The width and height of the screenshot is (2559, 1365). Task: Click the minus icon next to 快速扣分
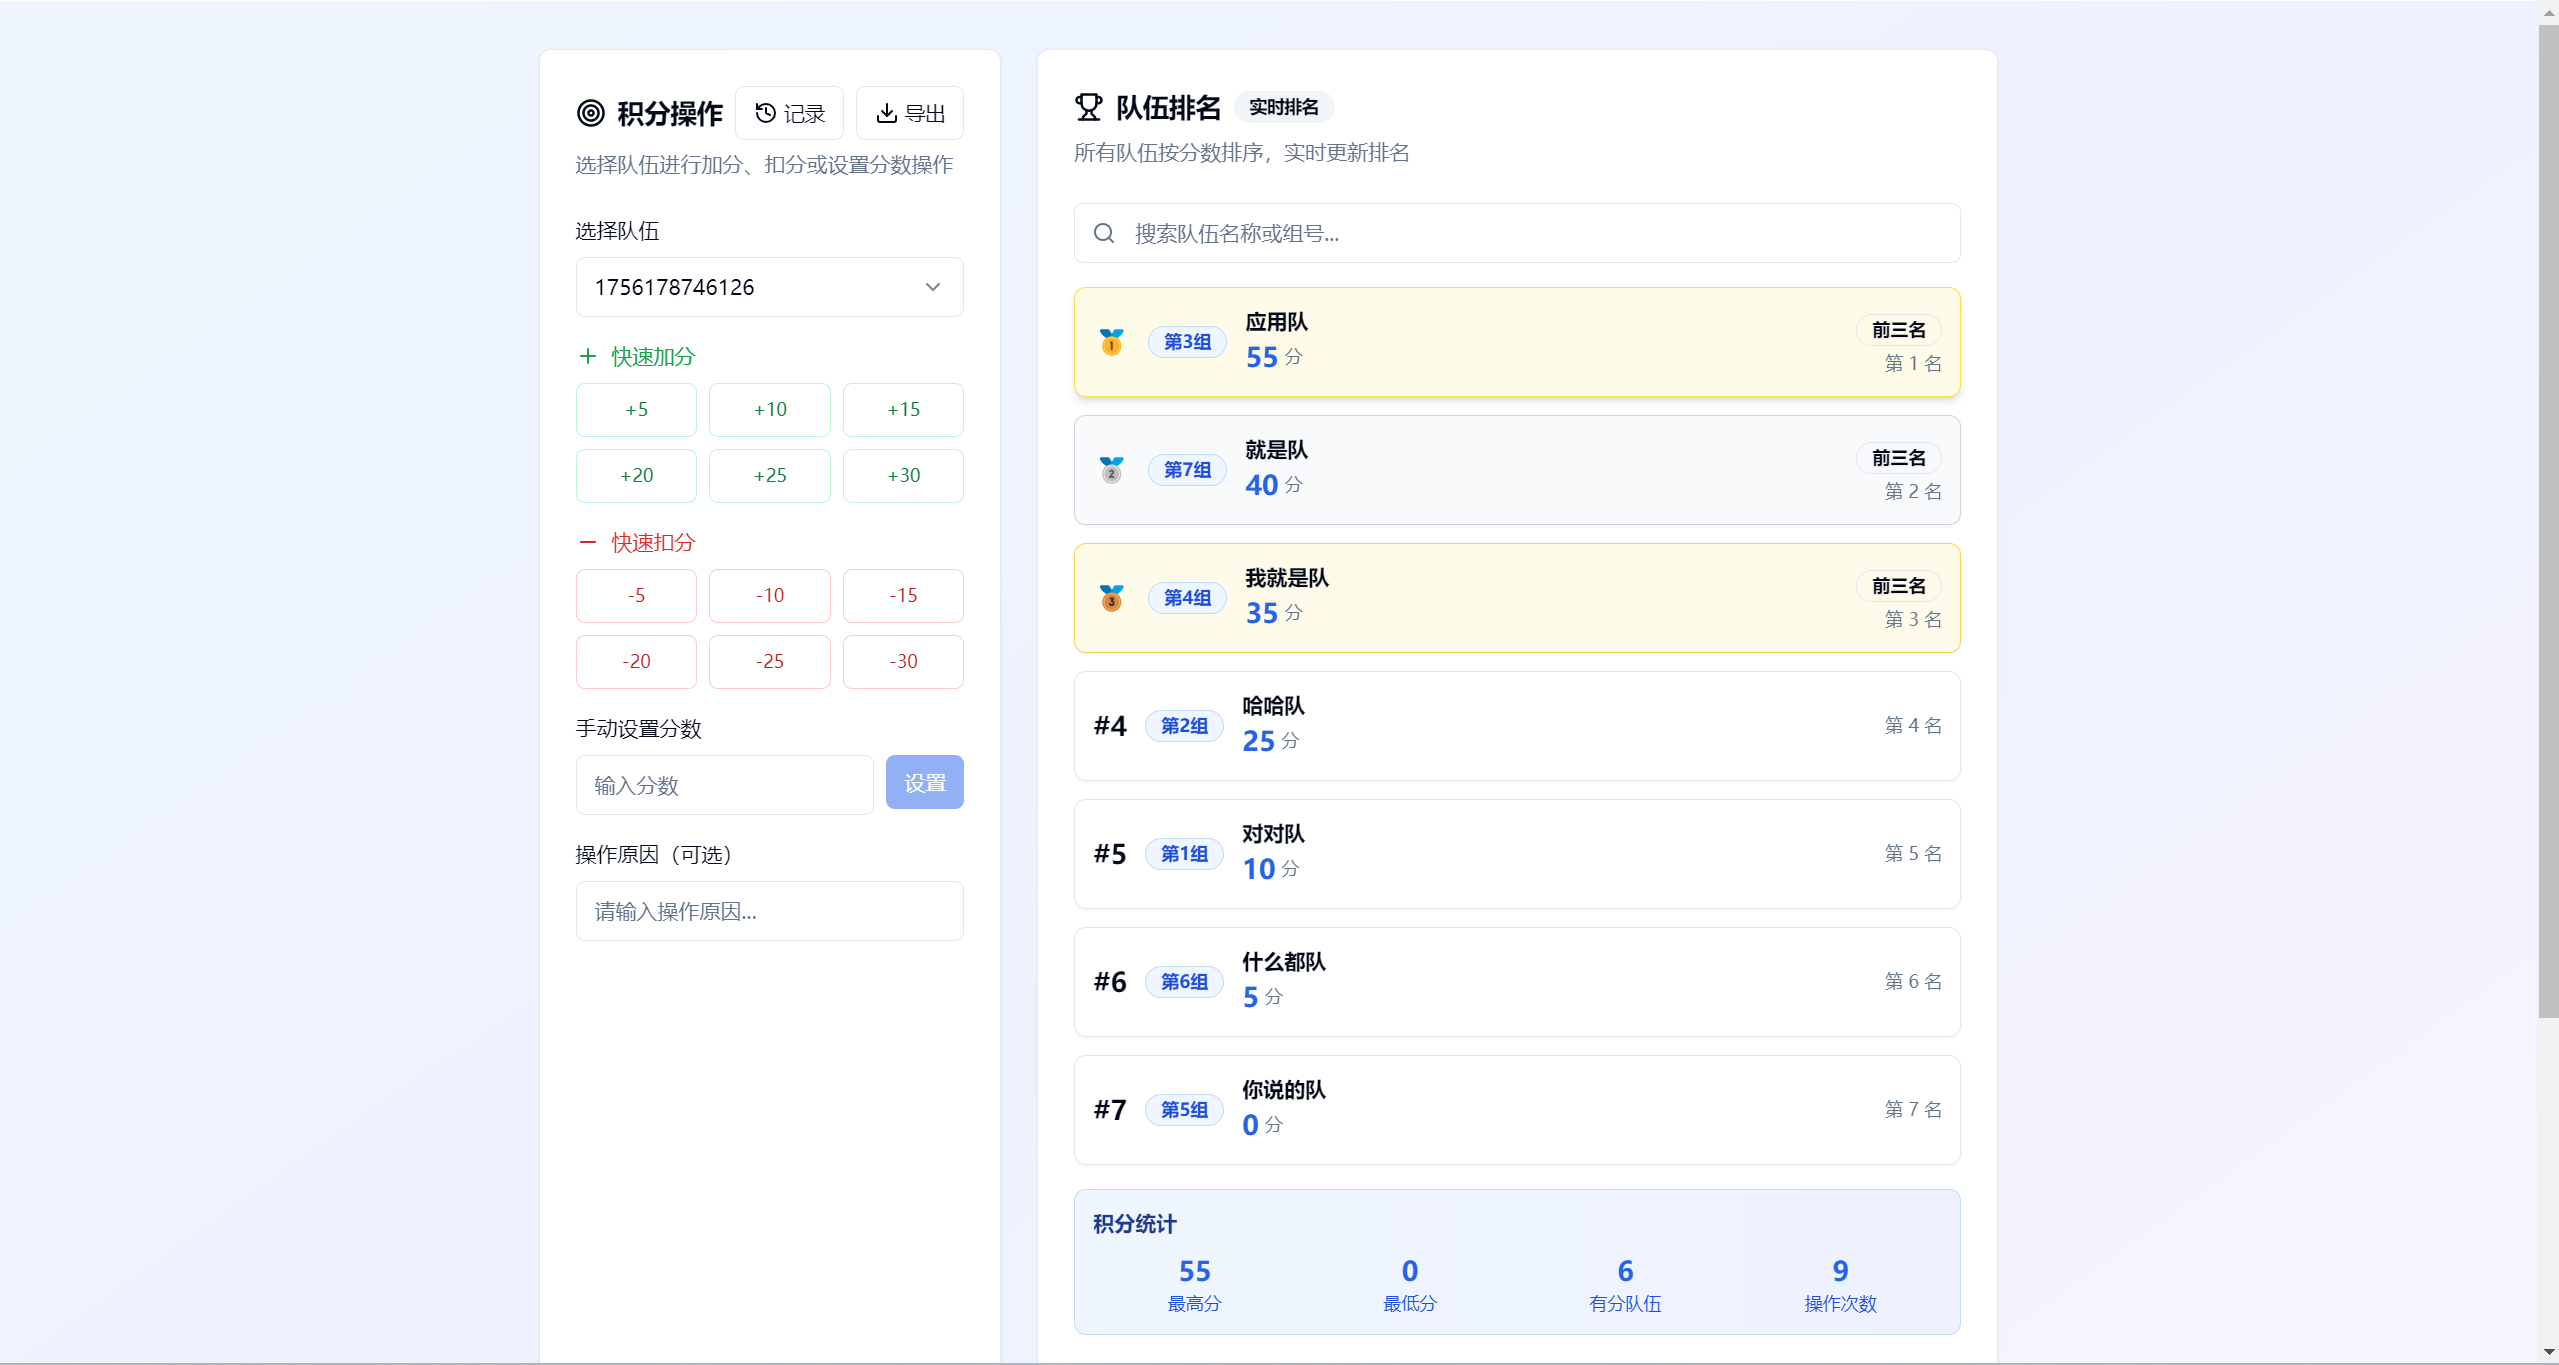click(588, 542)
